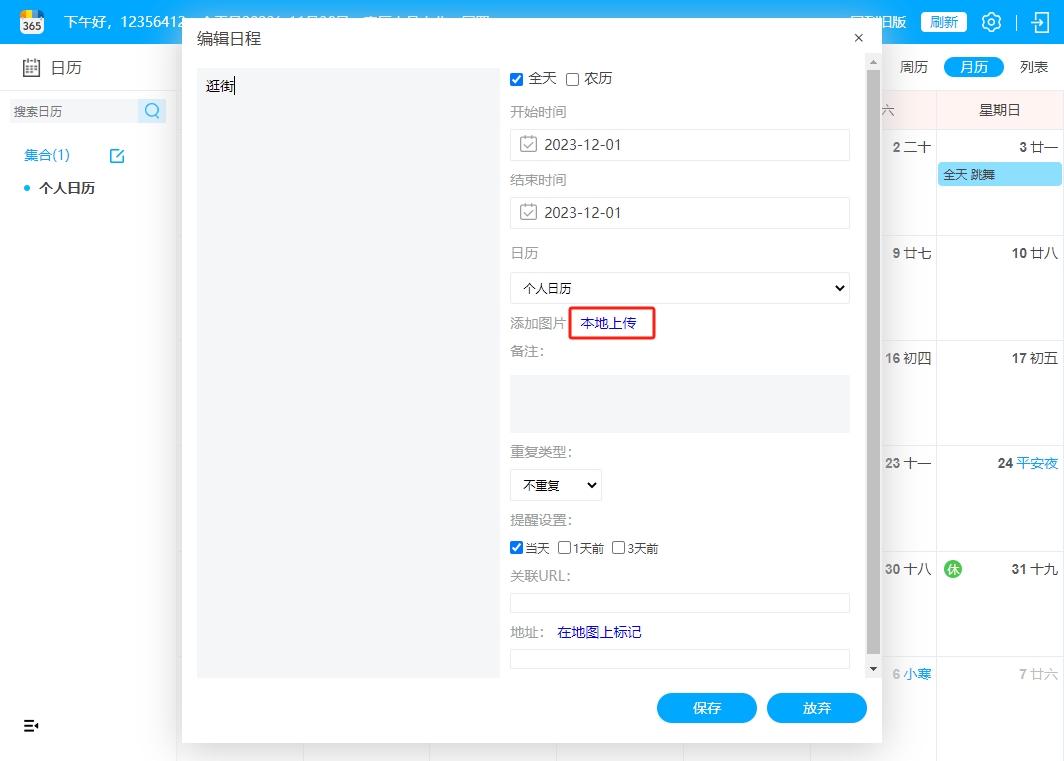Click the dialog scrollbar up arrow
This screenshot has height=761, width=1064.
pos(873,62)
